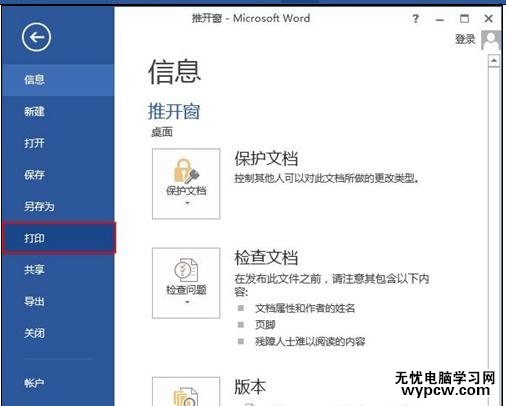Select 信息 in the backstage menu

[58, 80]
